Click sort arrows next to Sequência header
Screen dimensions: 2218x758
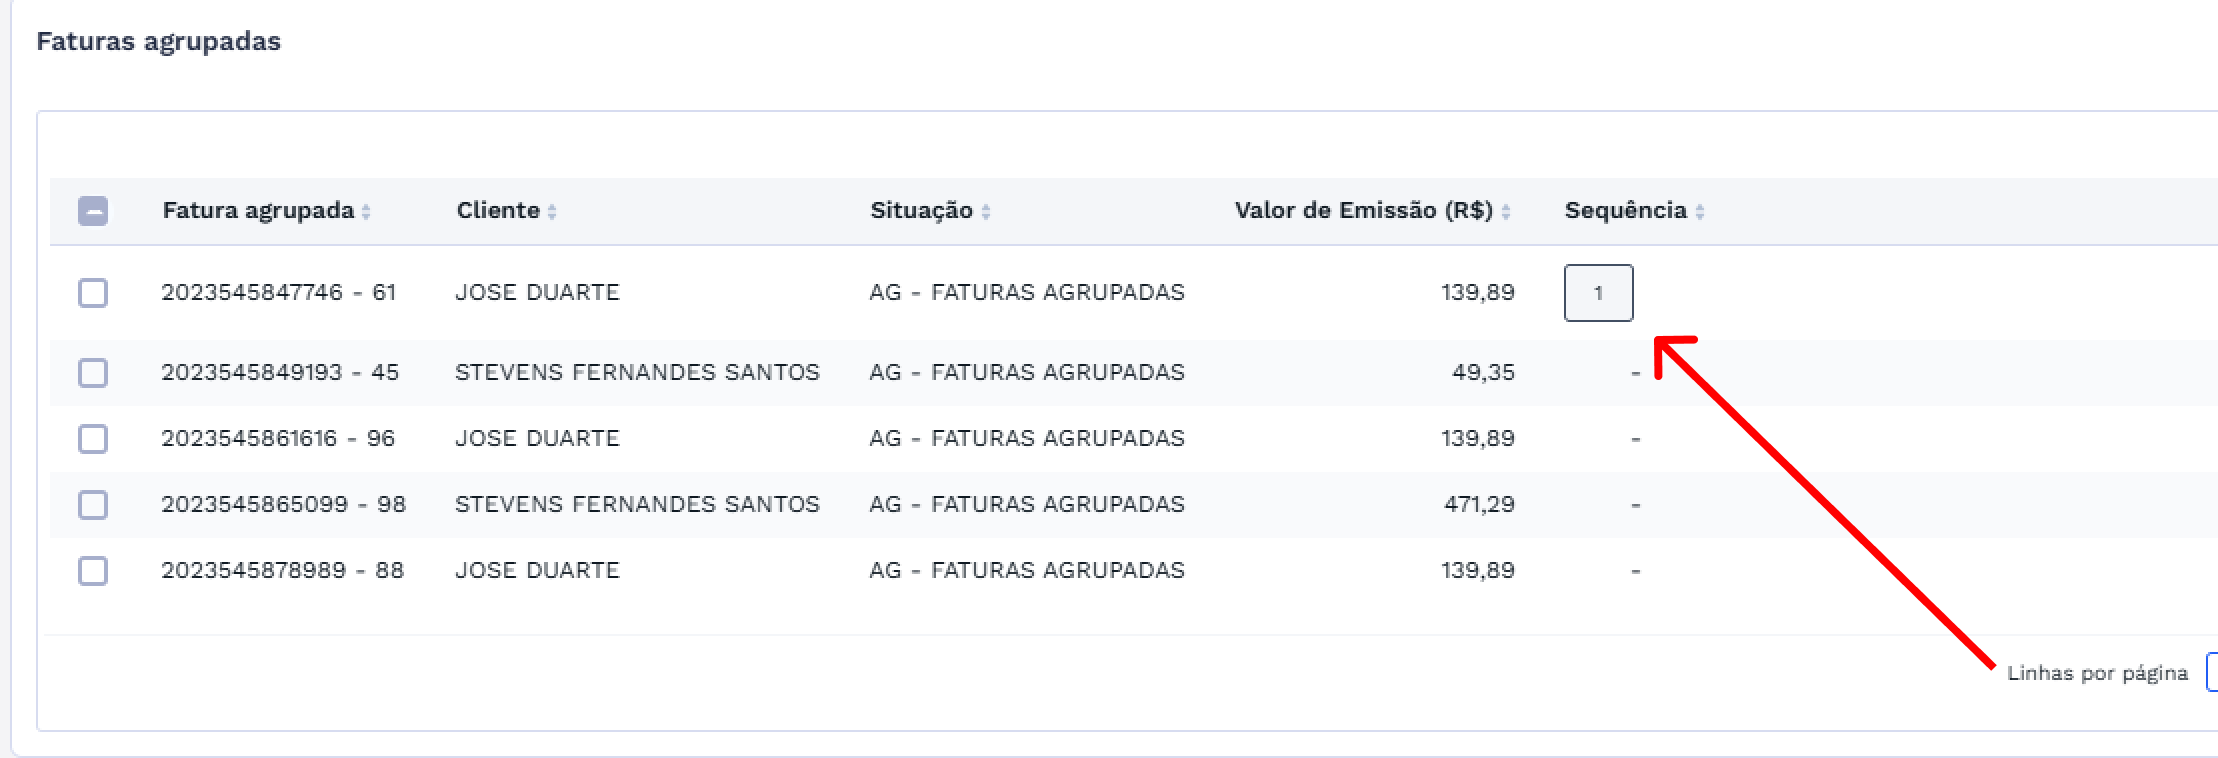(1700, 212)
